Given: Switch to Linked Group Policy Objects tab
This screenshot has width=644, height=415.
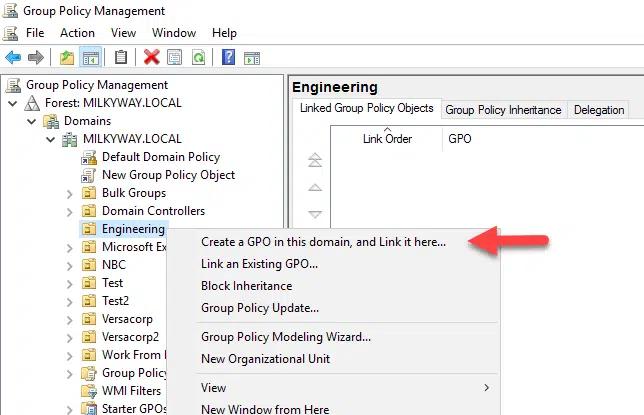Looking at the screenshot, I should [x=366, y=108].
